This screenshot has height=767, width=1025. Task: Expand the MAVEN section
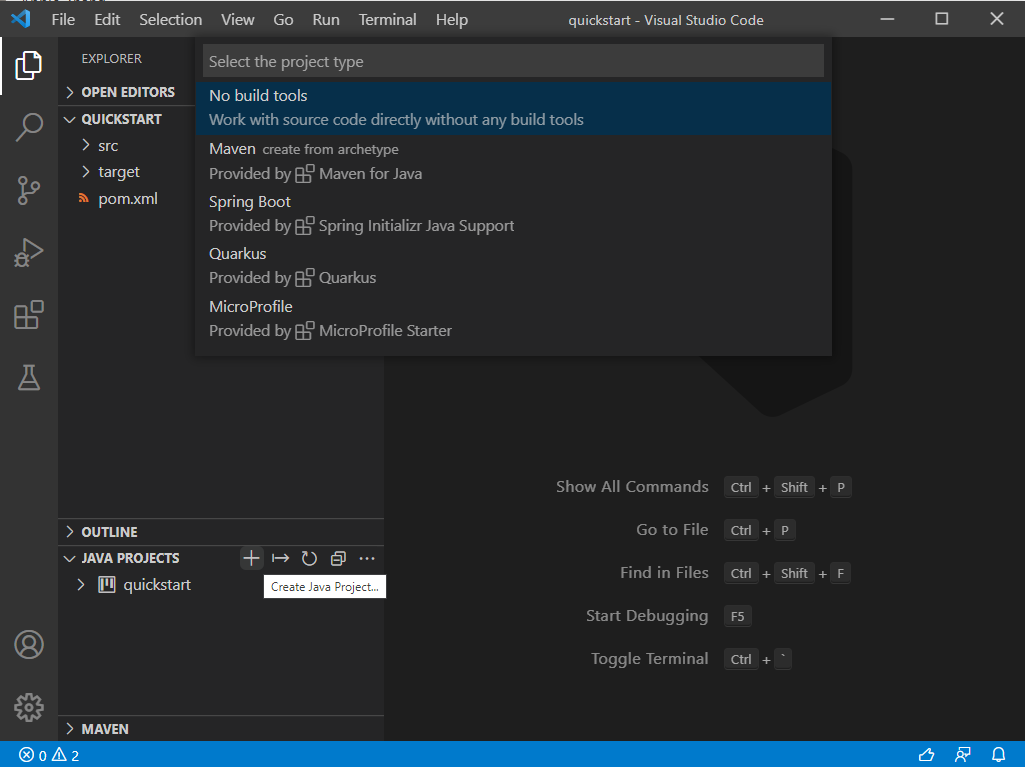(104, 729)
